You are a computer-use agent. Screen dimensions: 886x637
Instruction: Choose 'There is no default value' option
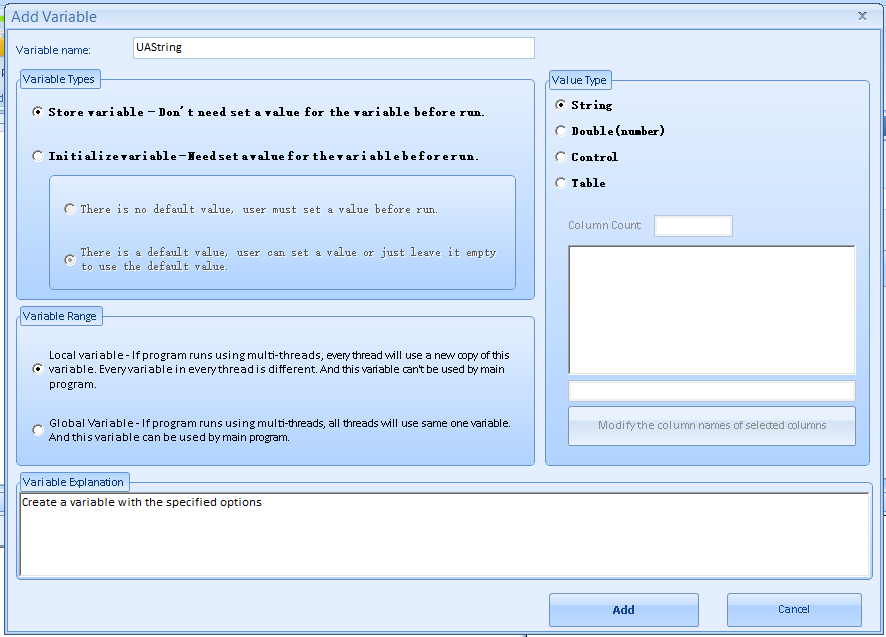[70, 209]
